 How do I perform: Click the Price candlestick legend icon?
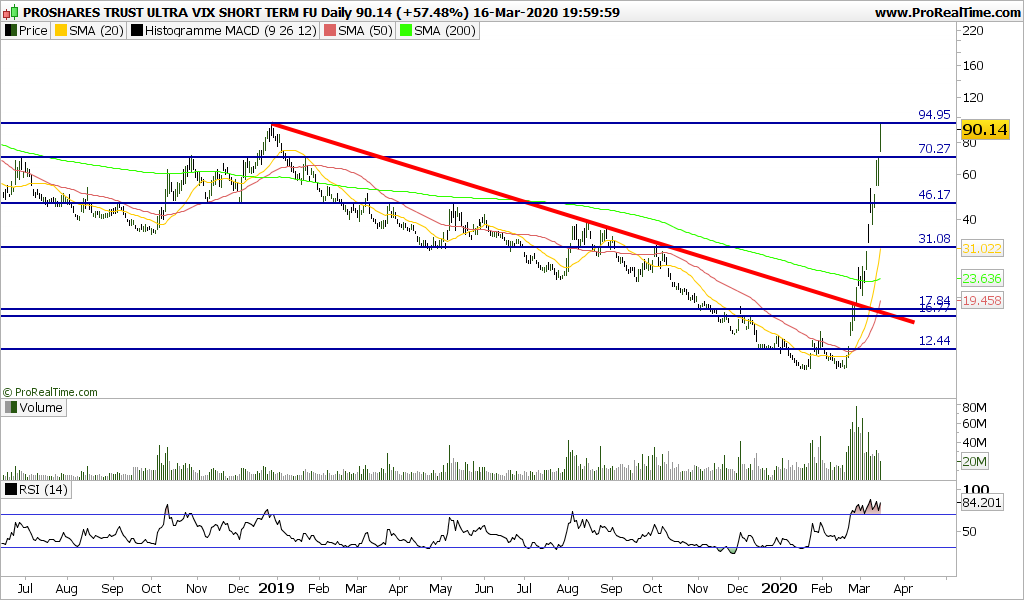coord(11,31)
